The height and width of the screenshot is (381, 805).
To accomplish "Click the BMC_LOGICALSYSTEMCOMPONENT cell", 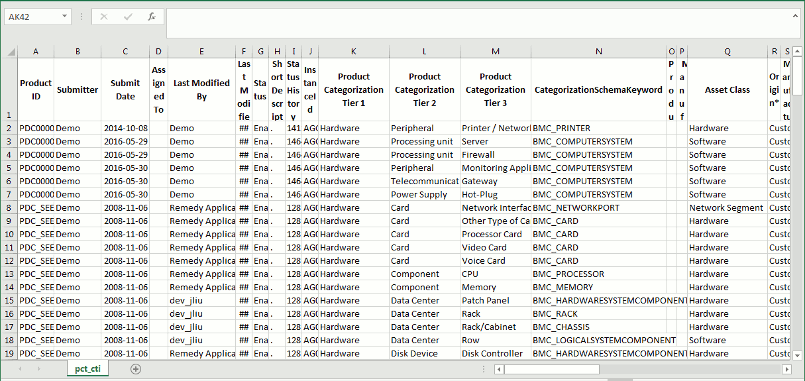I will coord(599,340).
